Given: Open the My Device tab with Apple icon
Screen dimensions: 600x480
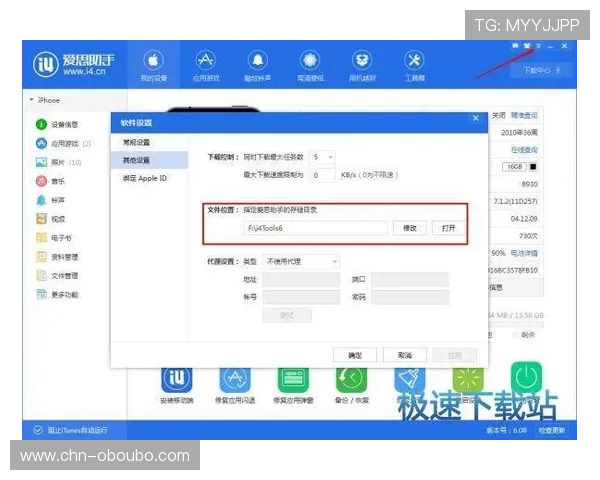Looking at the screenshot, I should [x=153, y=65].
